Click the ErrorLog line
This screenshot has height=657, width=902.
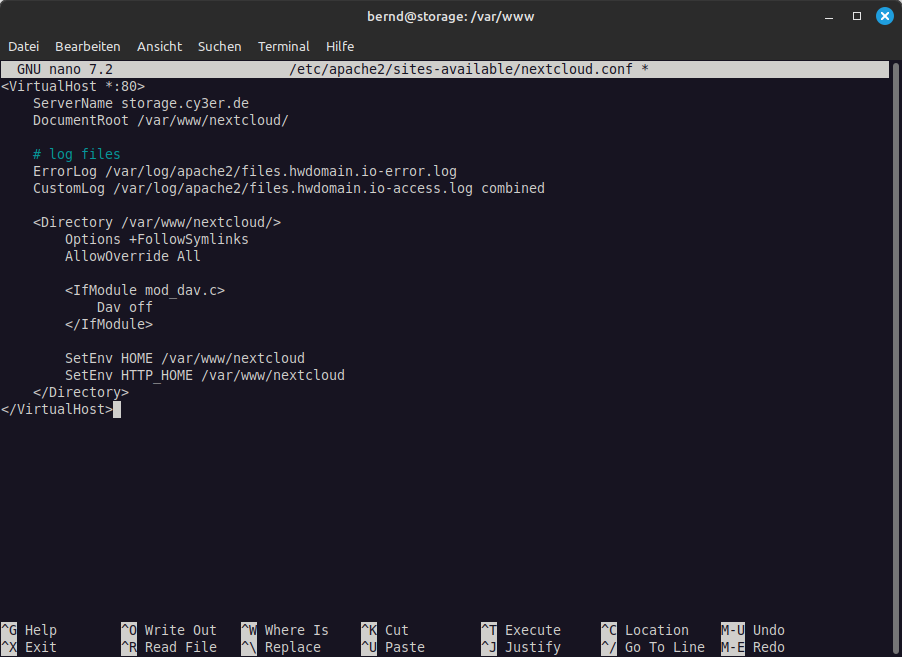point(244,171)
